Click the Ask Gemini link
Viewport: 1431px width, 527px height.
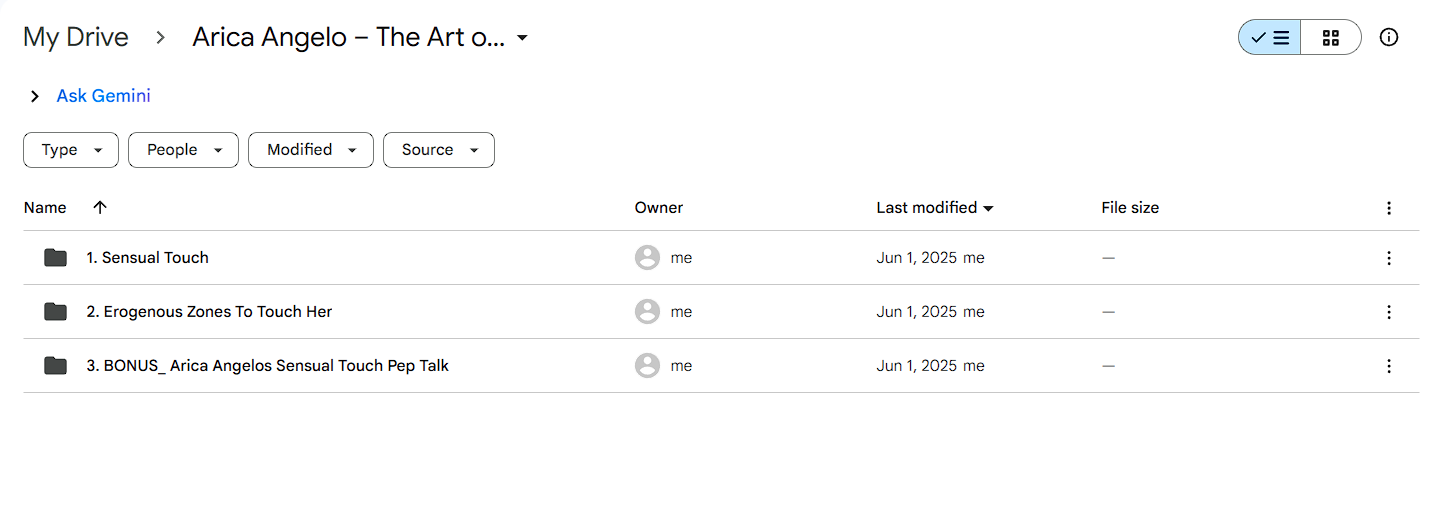(x=104, y=96)
